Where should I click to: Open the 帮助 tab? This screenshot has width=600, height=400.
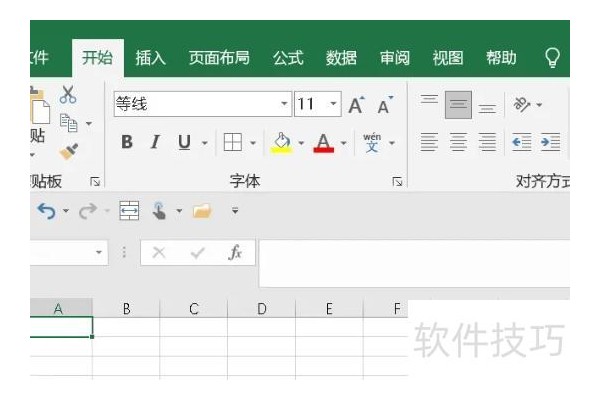click(x=501, y=58)
